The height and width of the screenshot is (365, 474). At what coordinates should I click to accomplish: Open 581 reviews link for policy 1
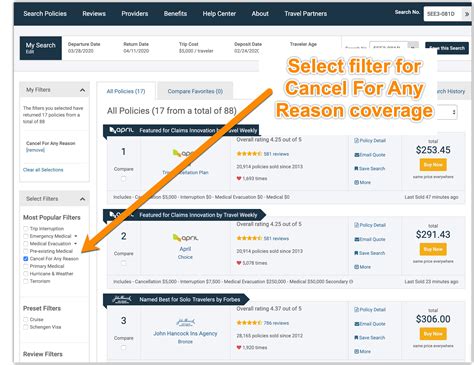click(x=276, y=154)
